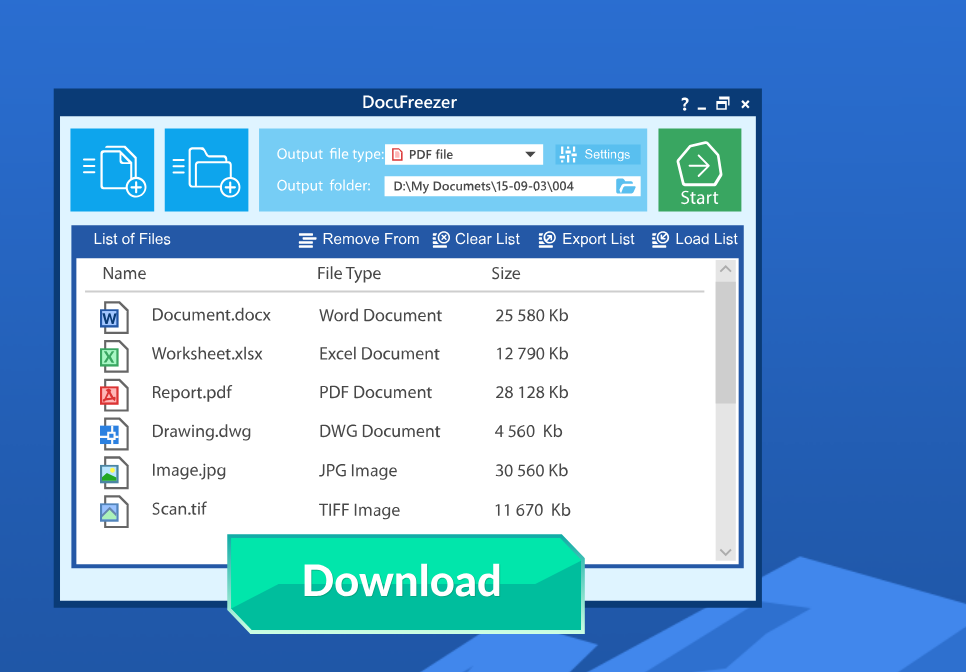Select the Report.pdf file icon
The image size is (966, 672).
click(113, 394)
